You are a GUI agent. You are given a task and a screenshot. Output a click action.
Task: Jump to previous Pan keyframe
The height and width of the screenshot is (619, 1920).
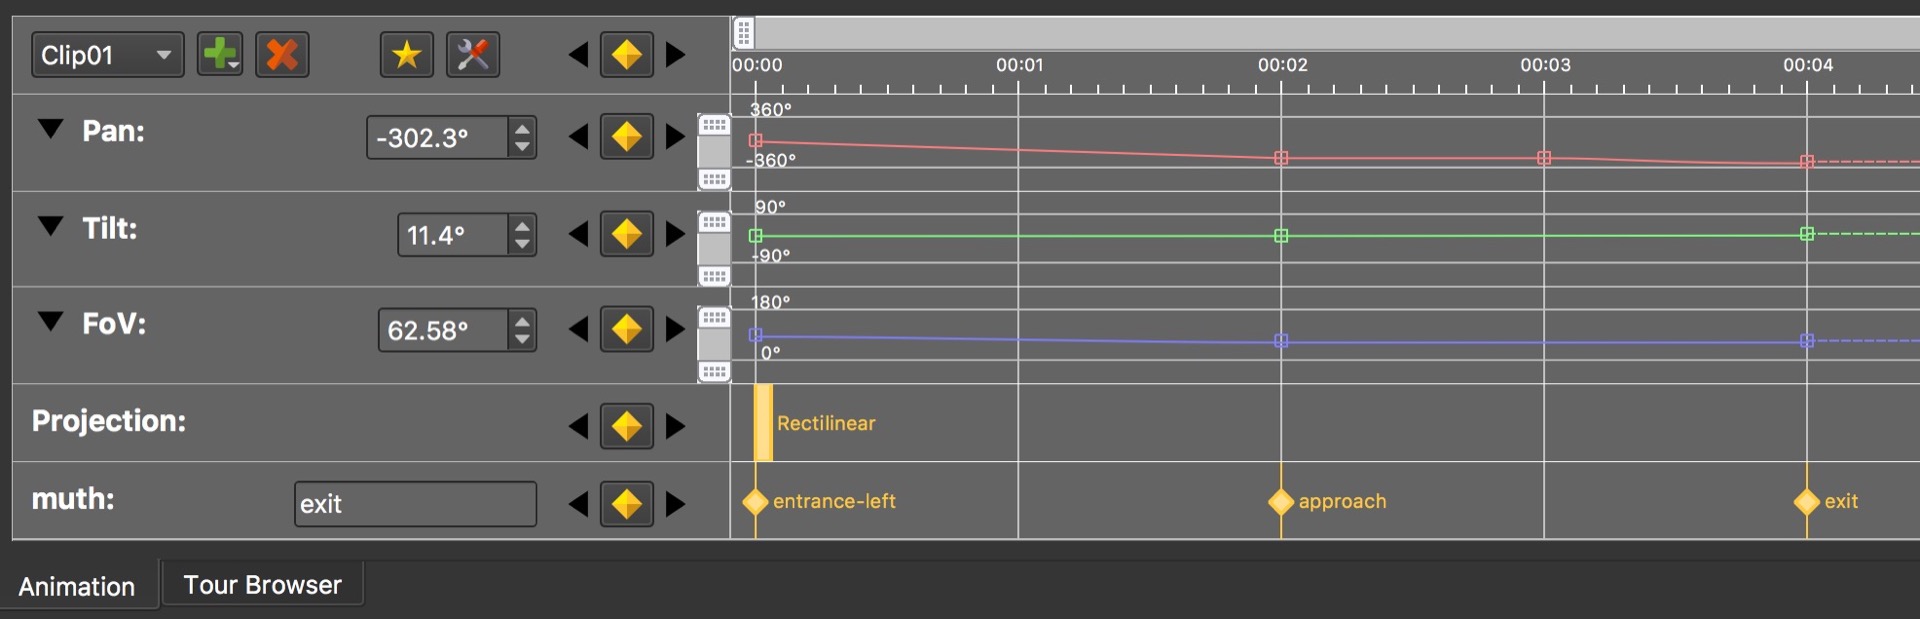click(577, 137)
